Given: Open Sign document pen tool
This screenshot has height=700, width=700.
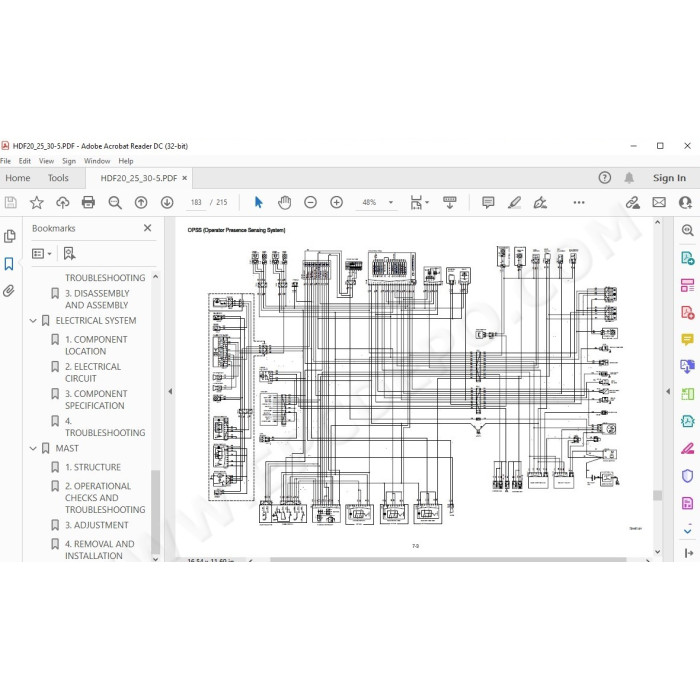Looking at the screenshot, I should (x=540, y=203).
